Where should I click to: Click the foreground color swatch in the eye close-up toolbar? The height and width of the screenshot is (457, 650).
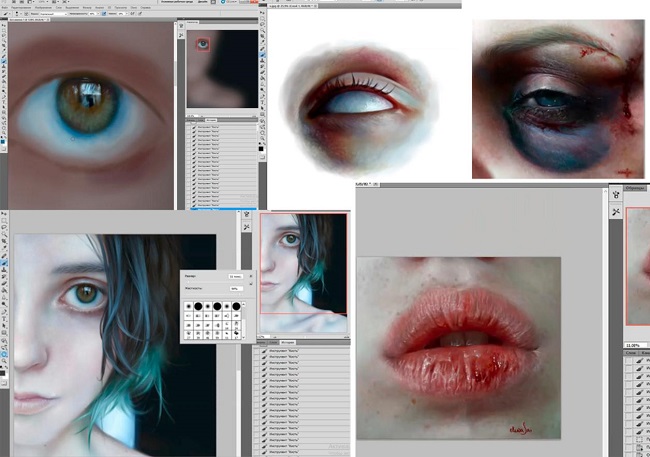click(2, 142)
